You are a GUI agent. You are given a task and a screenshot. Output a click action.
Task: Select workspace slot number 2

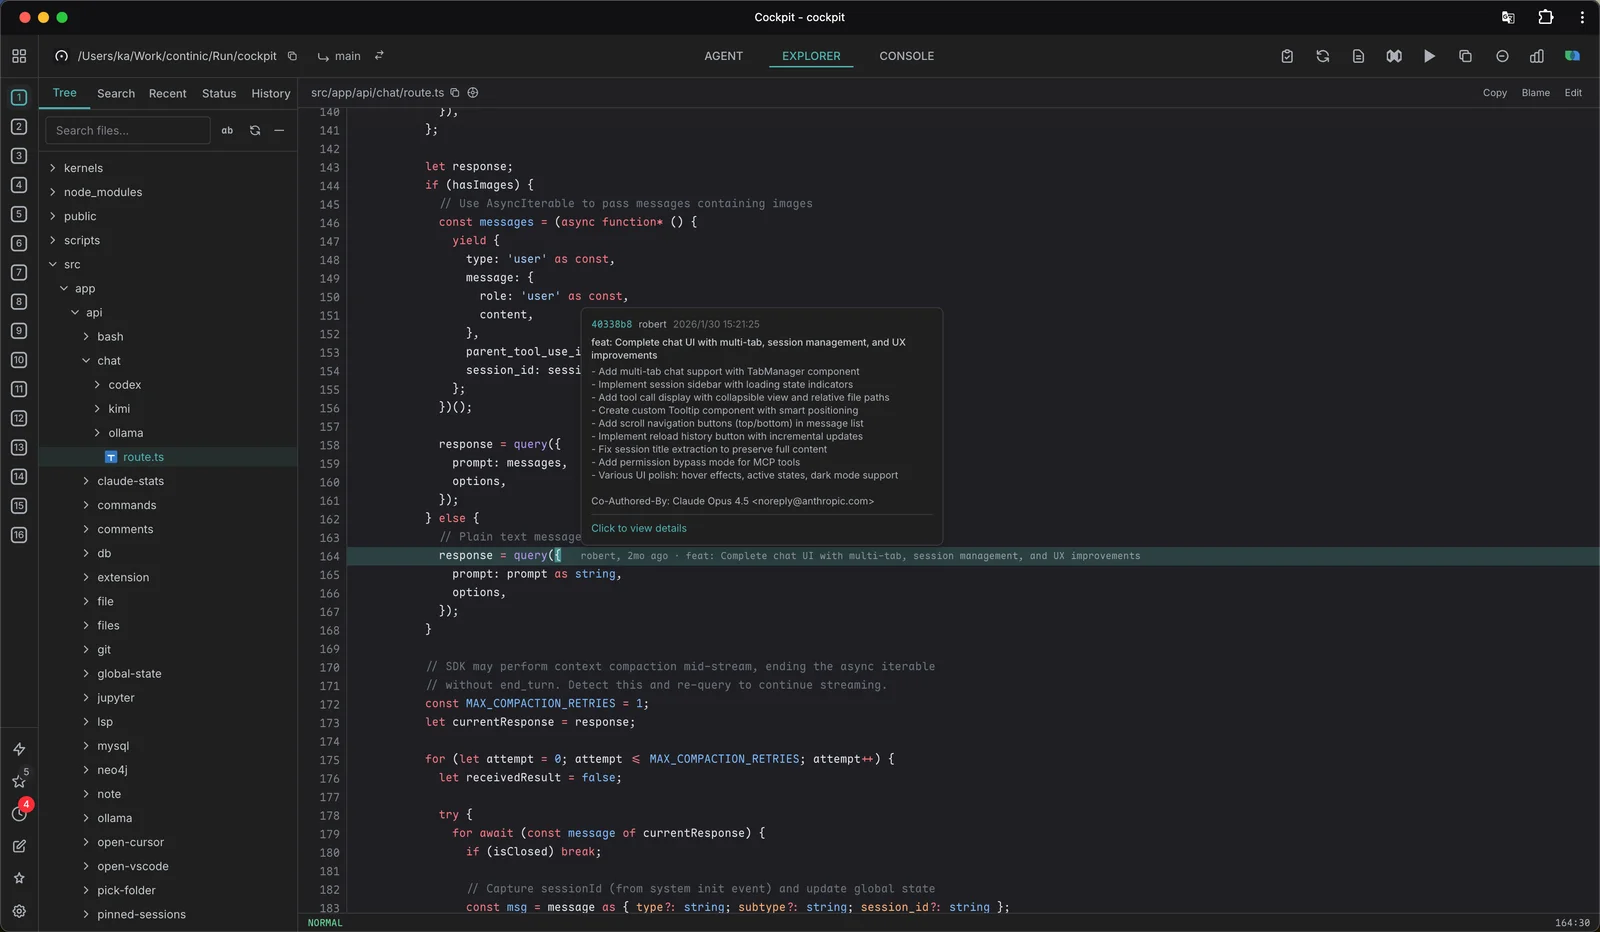pyautogui.click(x=19, y=127)
